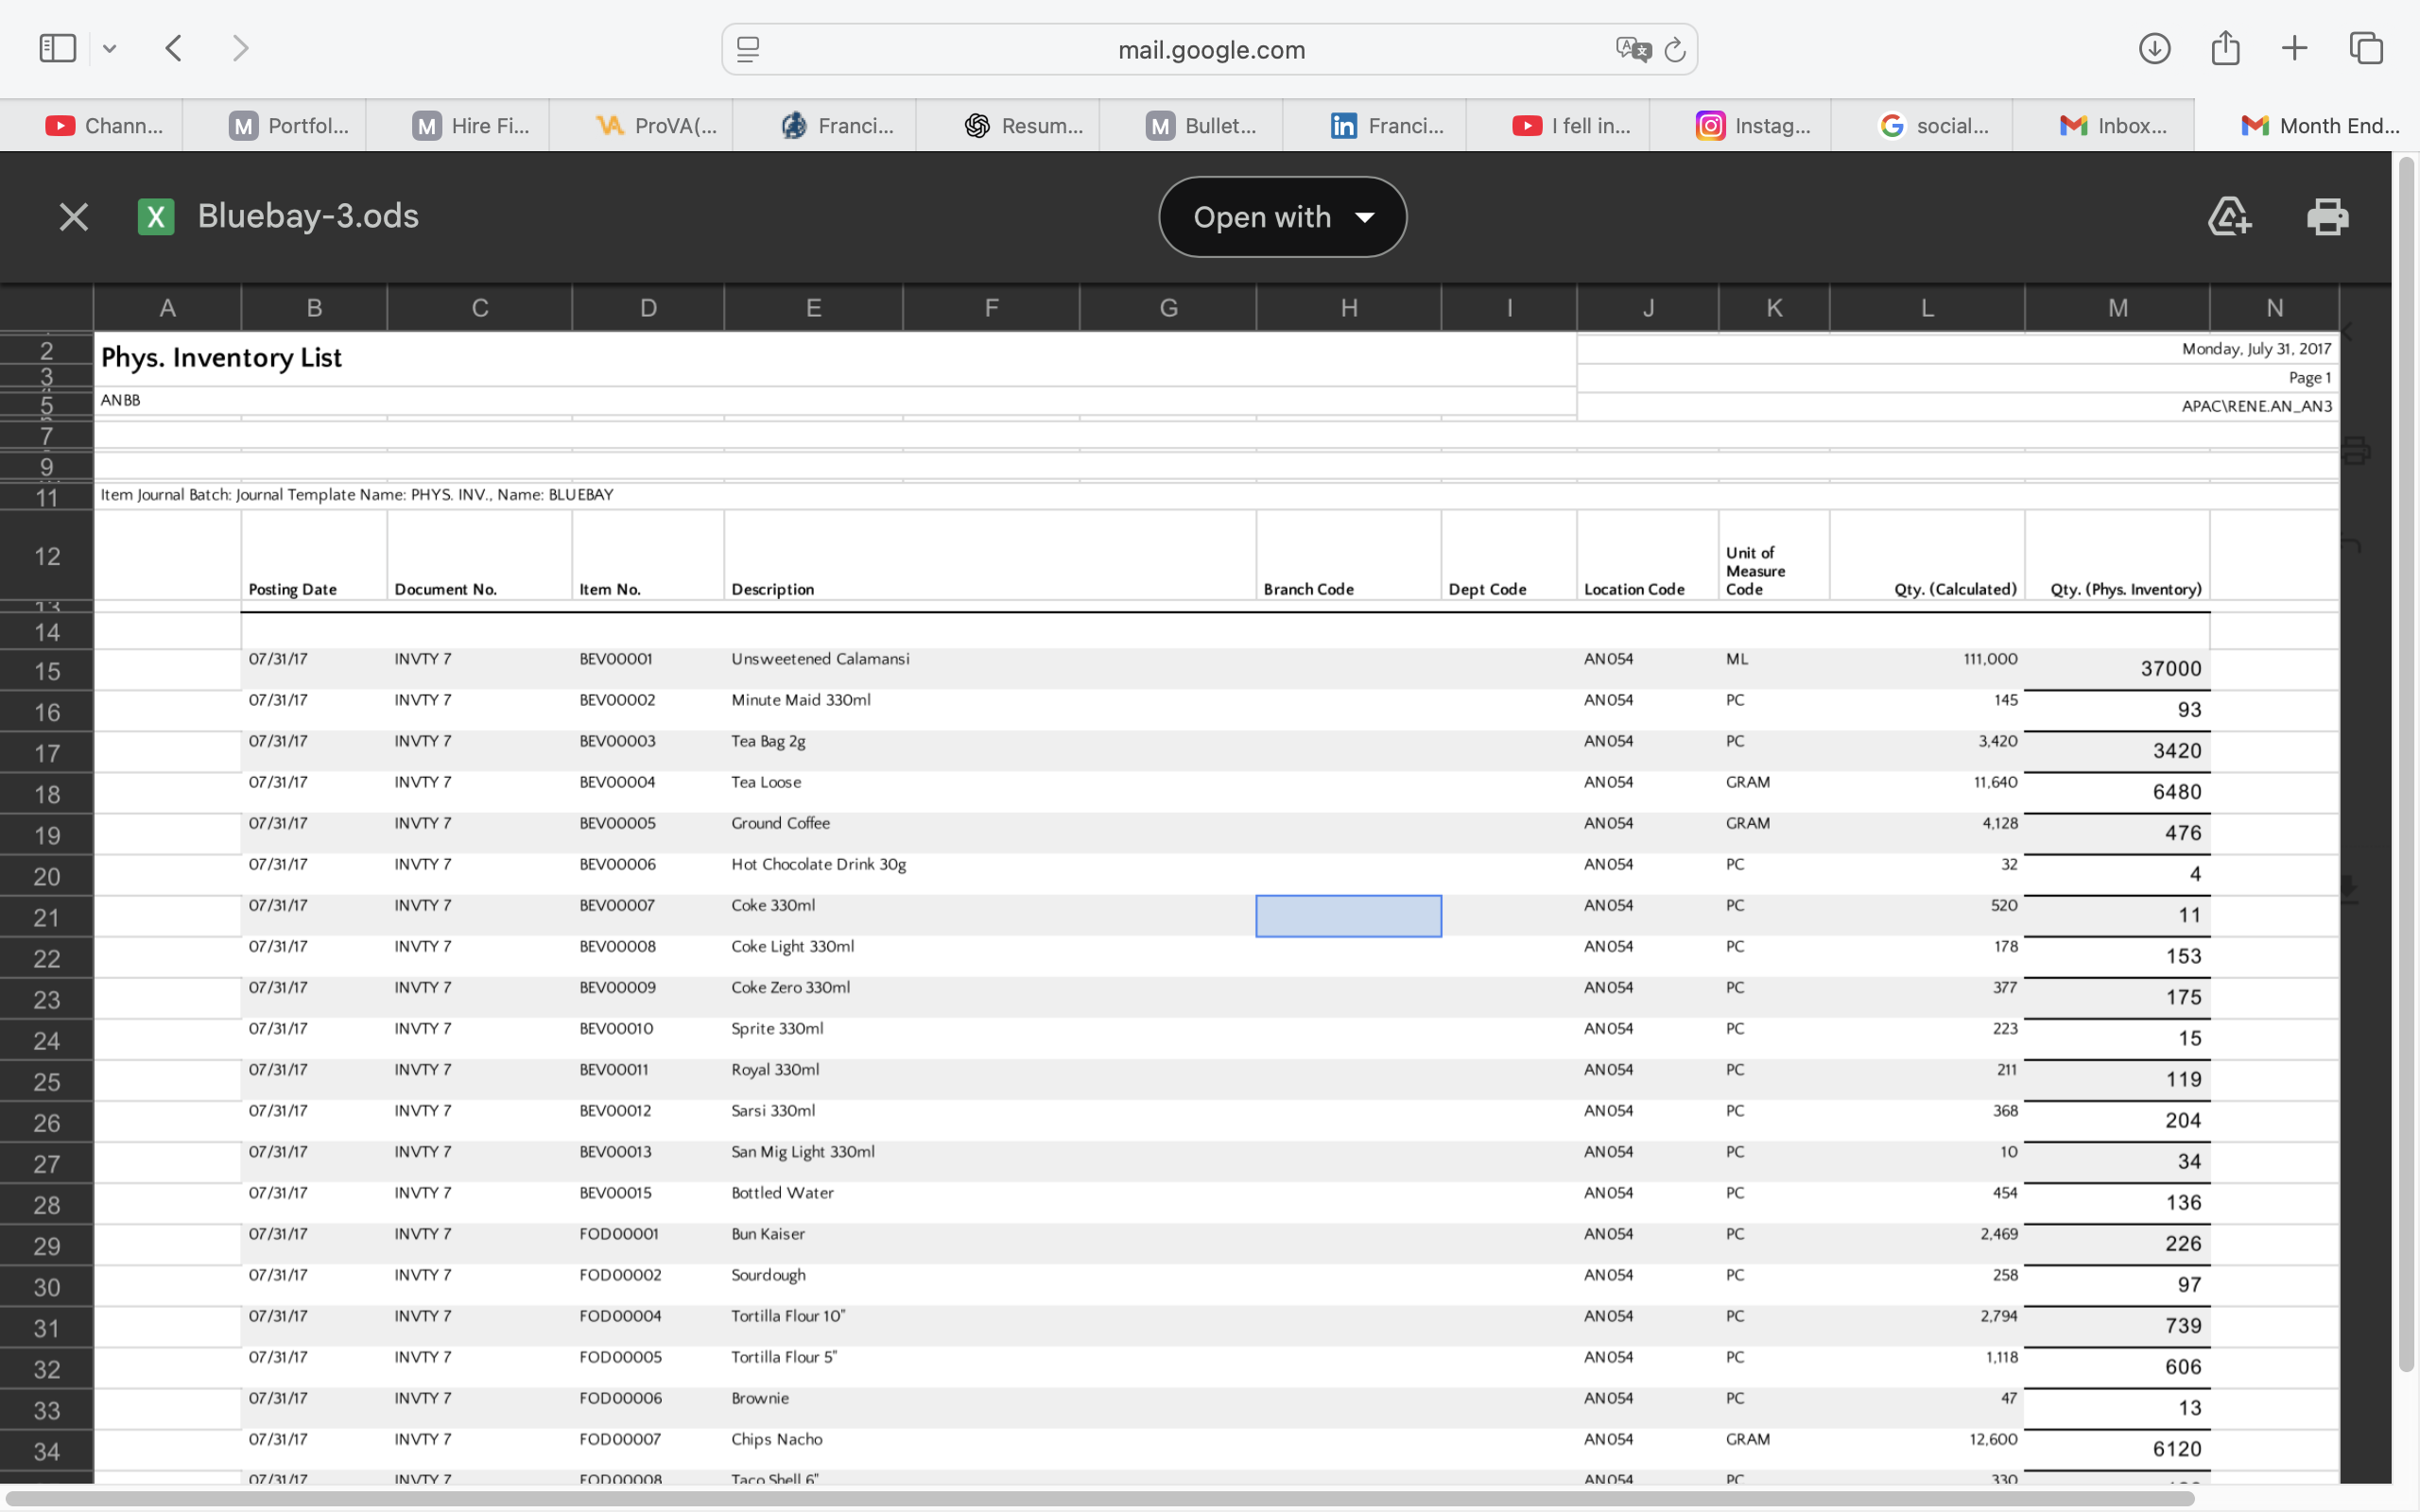Click the mail.google.com address field
The width and height of the screenshot is (2420, 1512).
[1210, 49]
